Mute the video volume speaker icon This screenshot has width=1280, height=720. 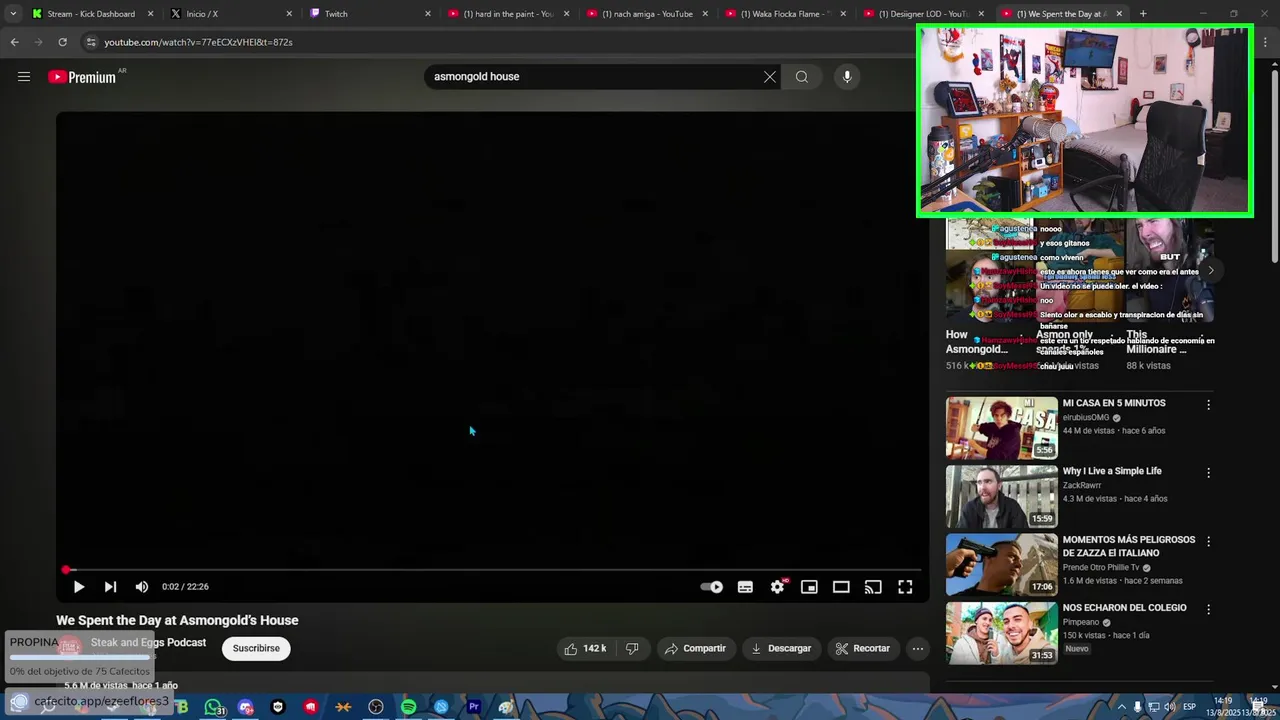142,587
